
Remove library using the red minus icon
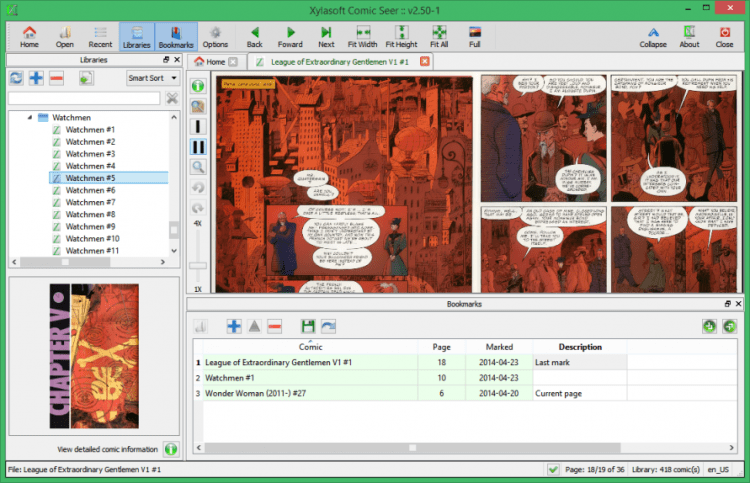pyautogui.click(x=57, y=78)
